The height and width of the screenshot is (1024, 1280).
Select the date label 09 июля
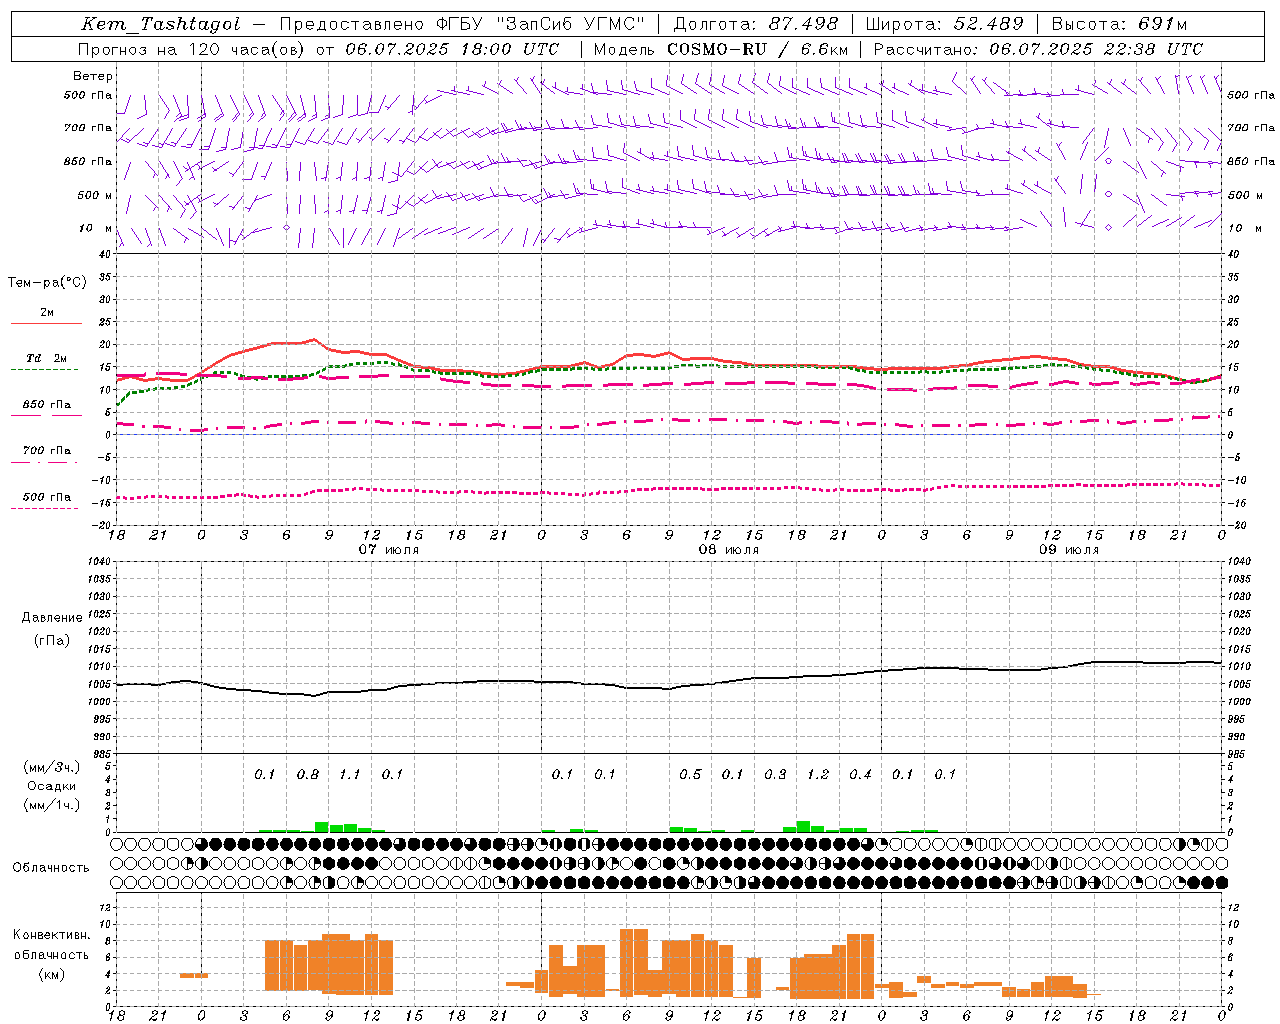point(1069,550)
